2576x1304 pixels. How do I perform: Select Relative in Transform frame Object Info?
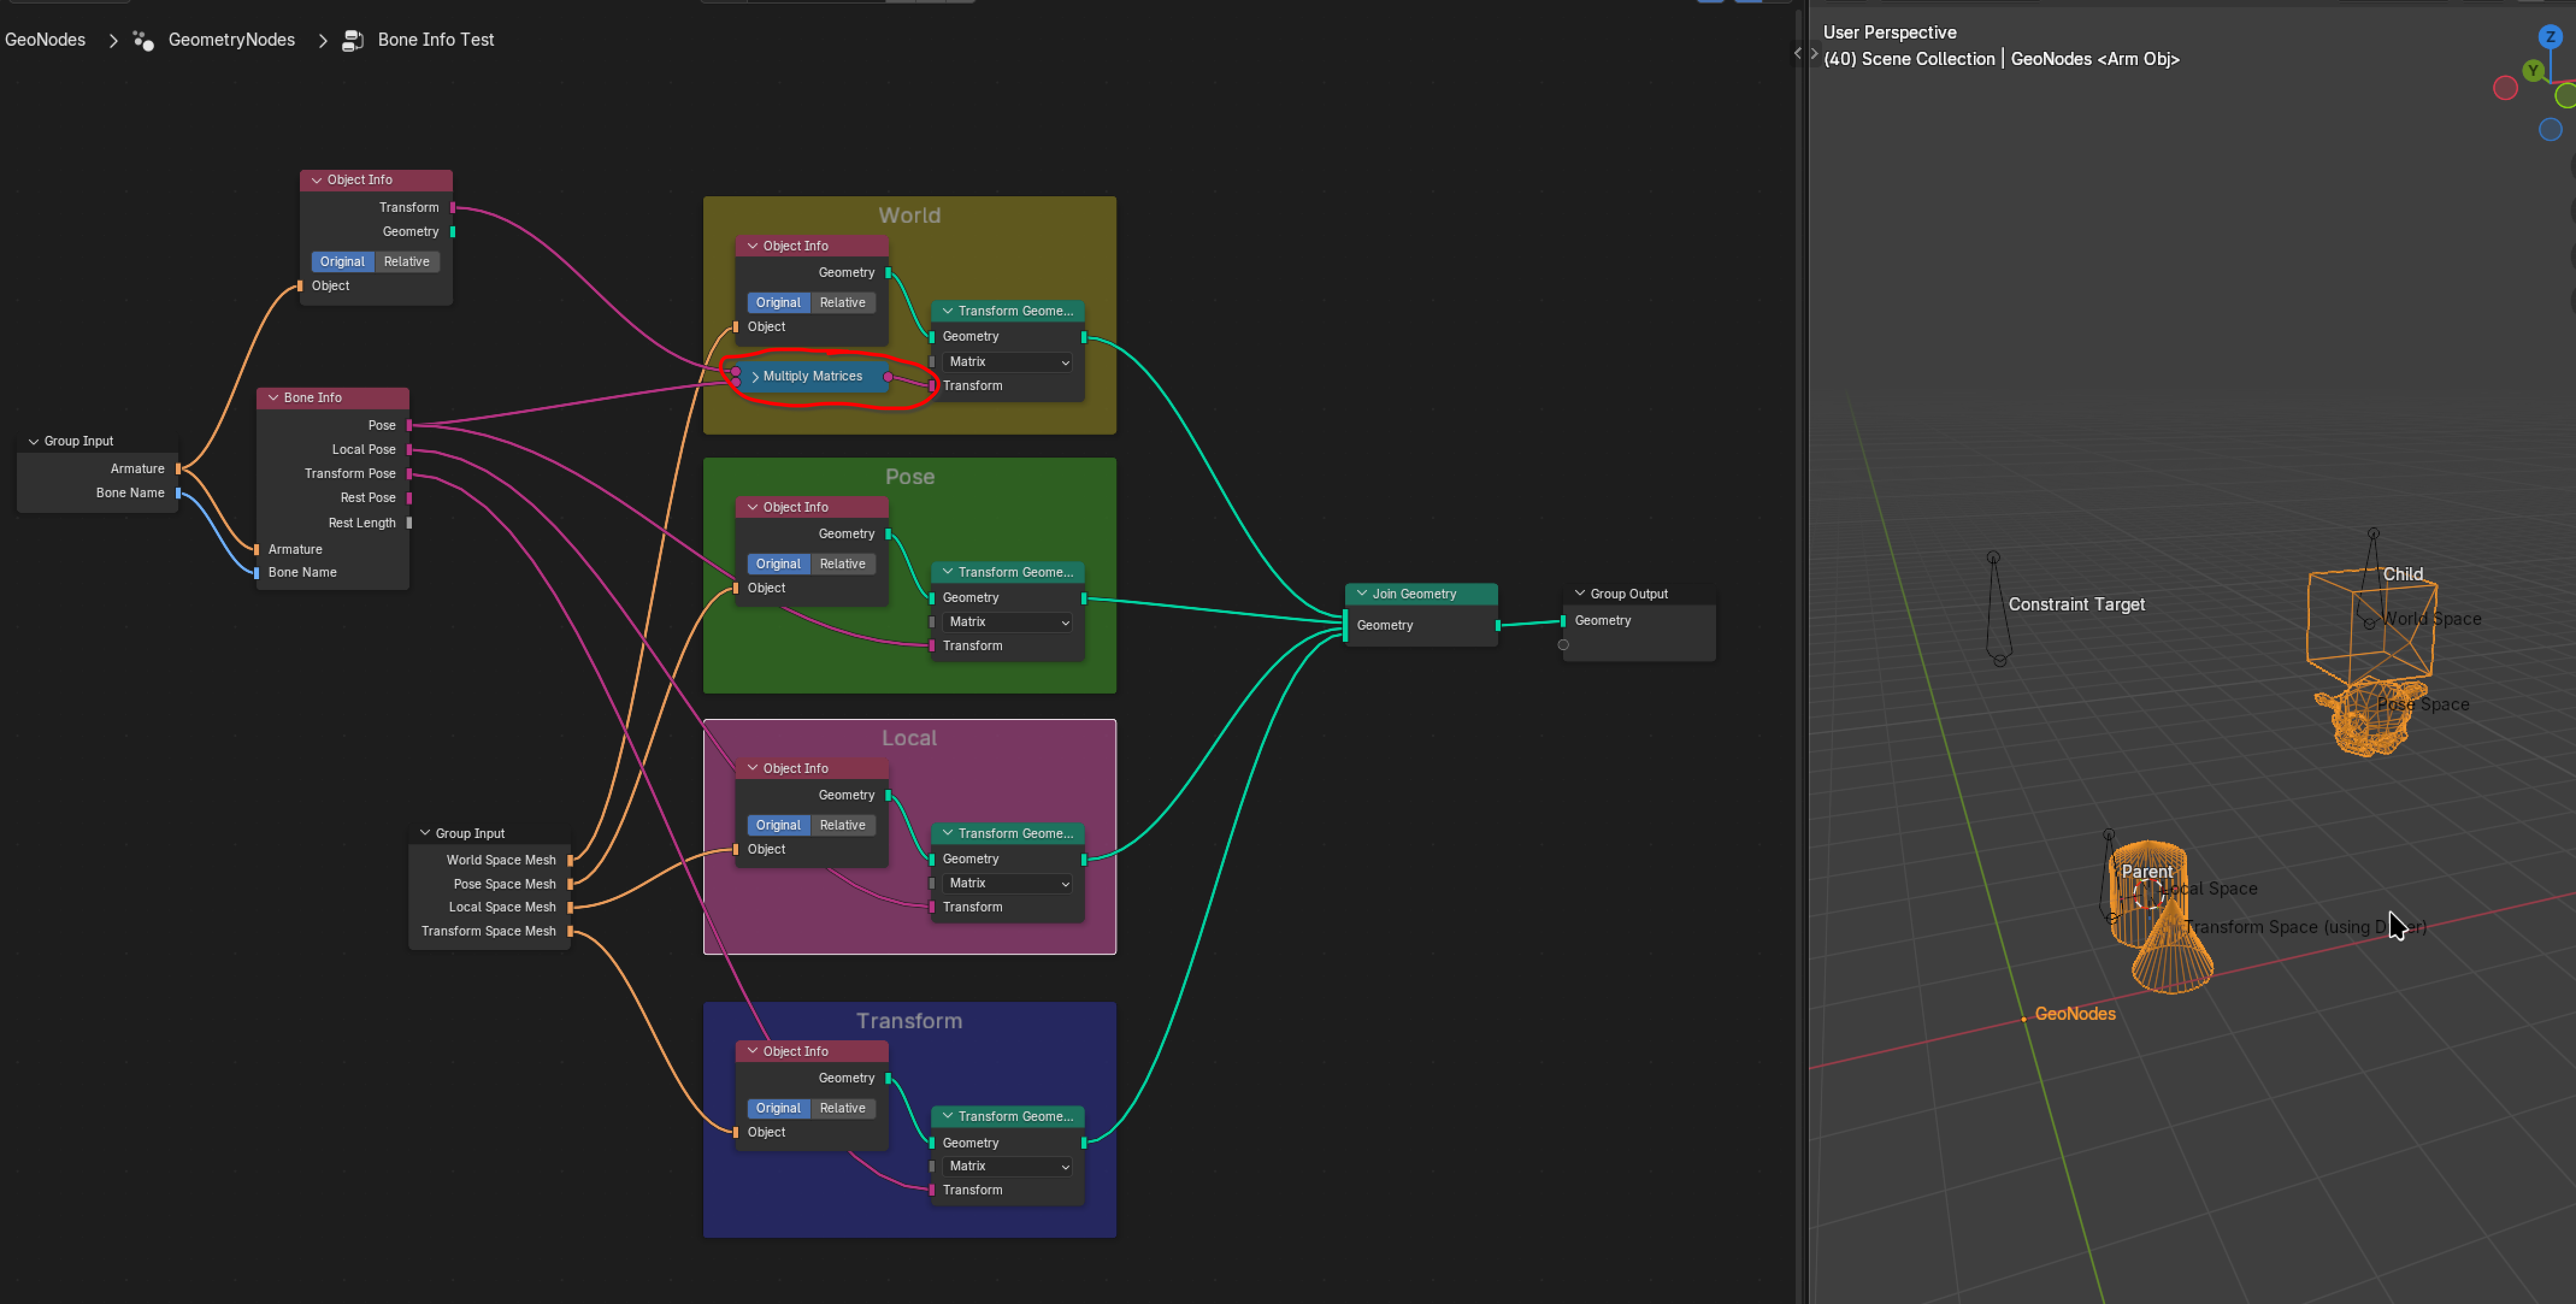coord(842,1108)
